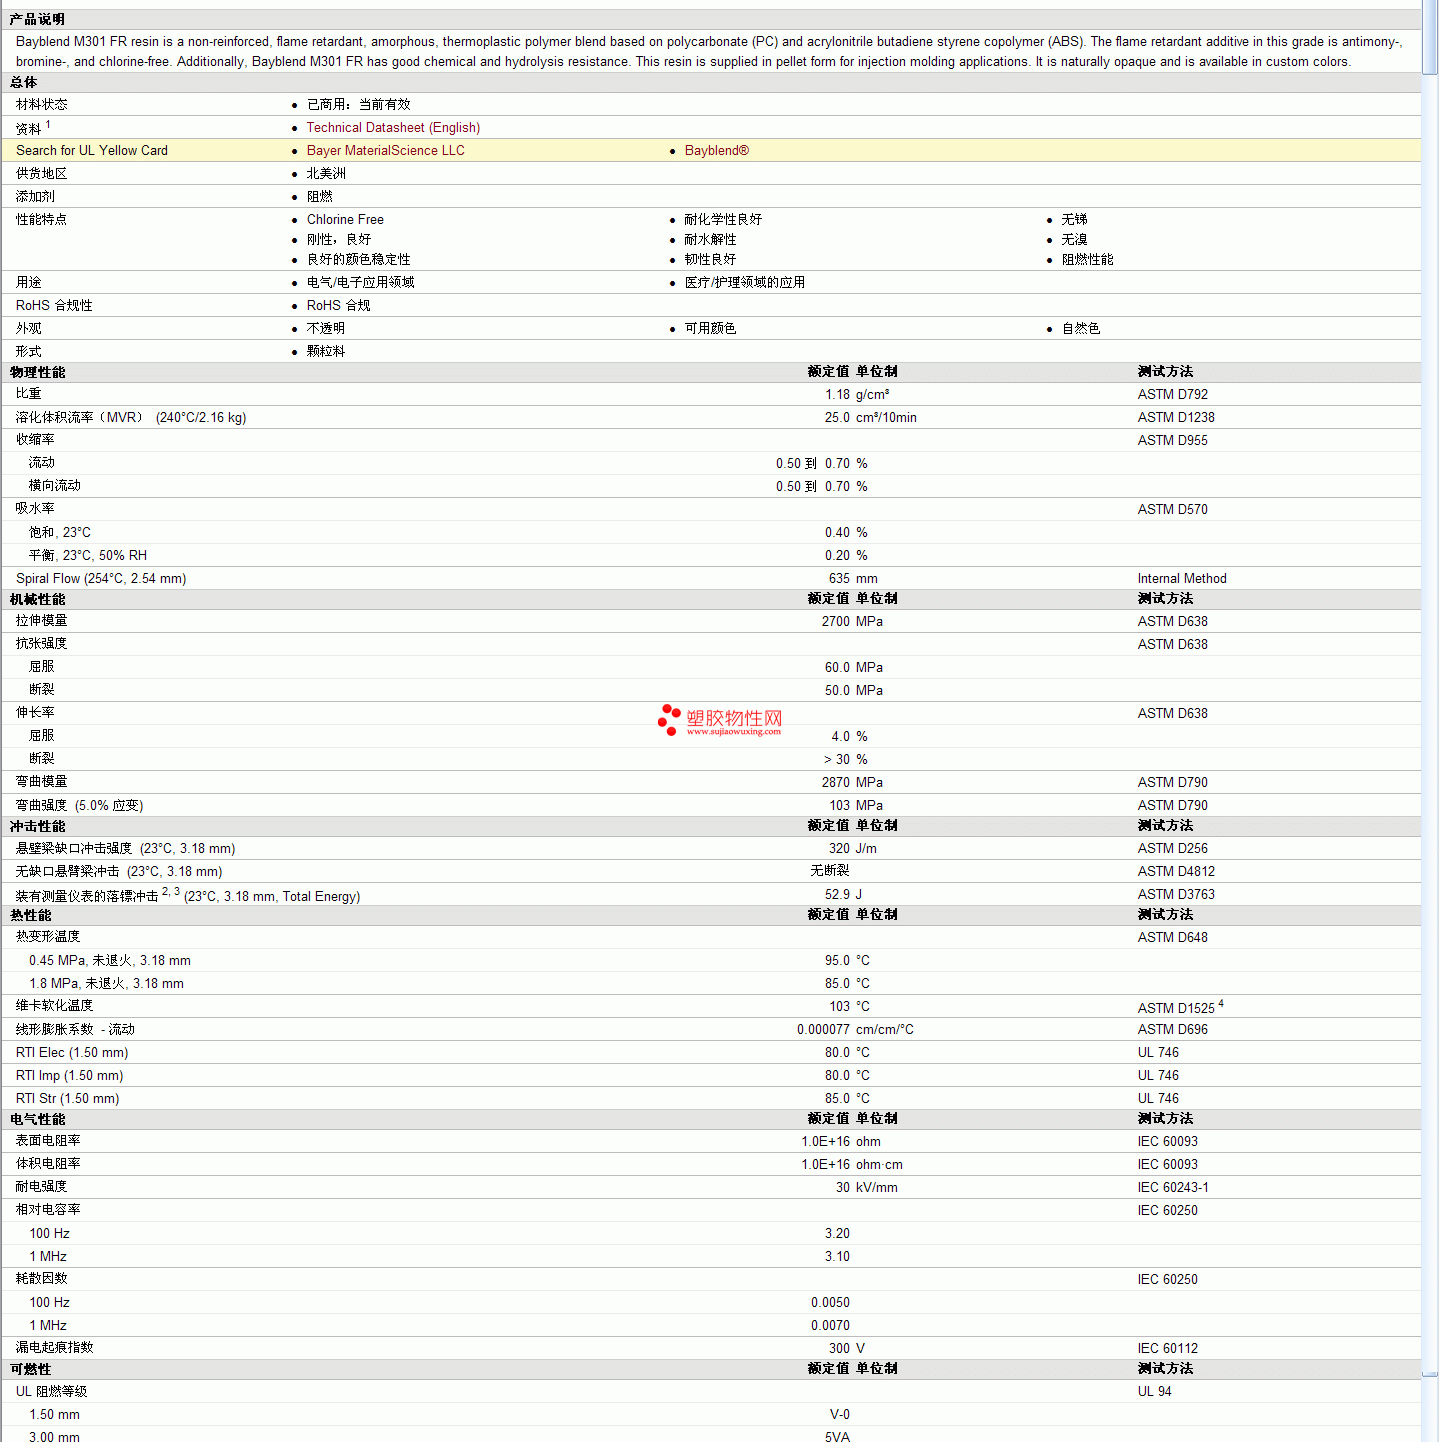Screen dimensions: 1440x1442
Task: Click the Bayblend M301 FR product description paragraph
Action: click(x=710, y=52)
